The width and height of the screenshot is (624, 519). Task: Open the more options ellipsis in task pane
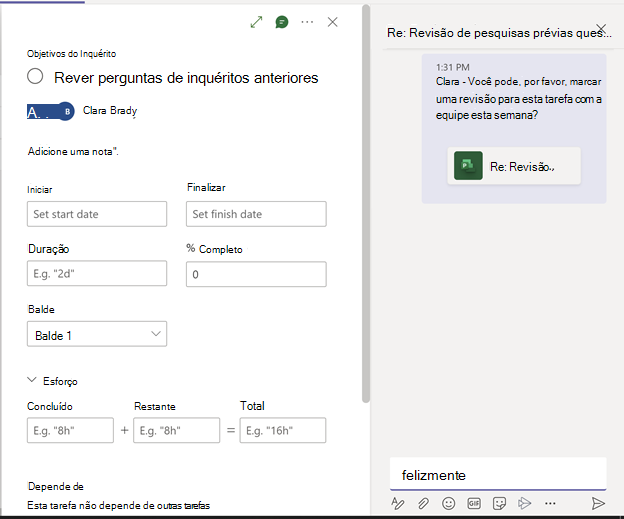click(x=307, y=22)
